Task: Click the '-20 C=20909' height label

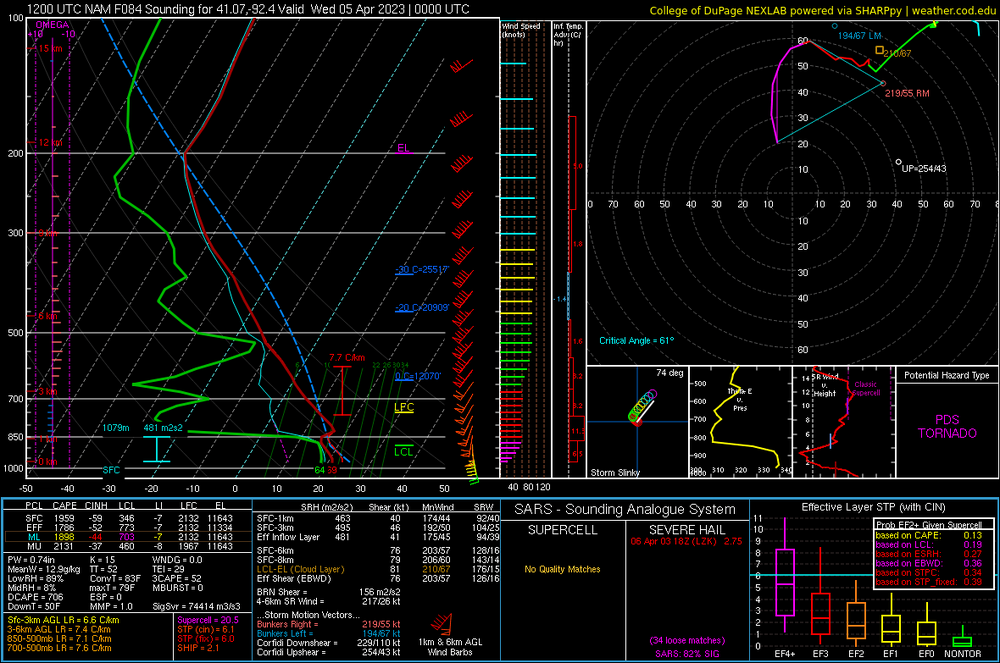Action: 422,307
